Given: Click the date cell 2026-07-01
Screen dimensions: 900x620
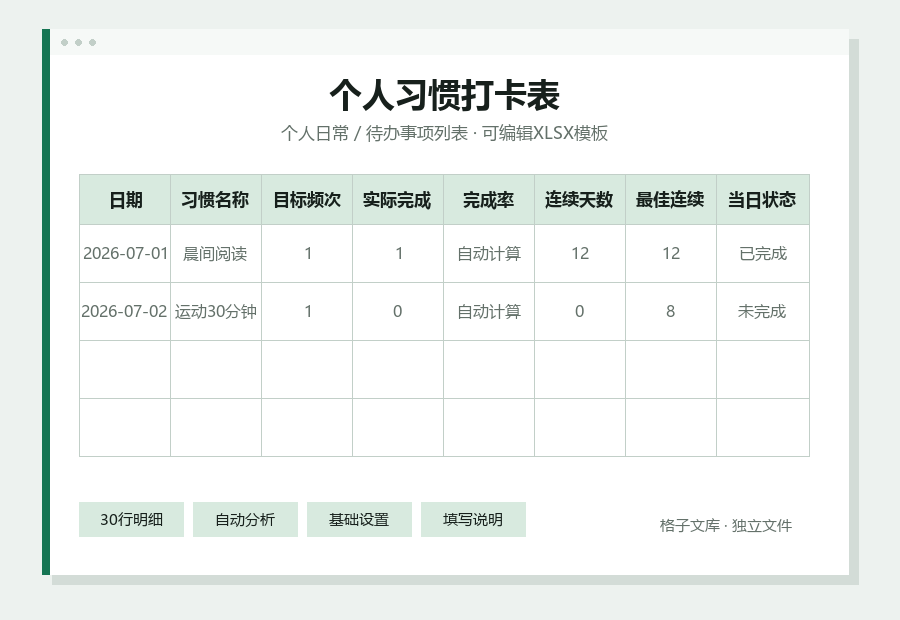Looking at the screenshot, I should (x=125, y=254).
